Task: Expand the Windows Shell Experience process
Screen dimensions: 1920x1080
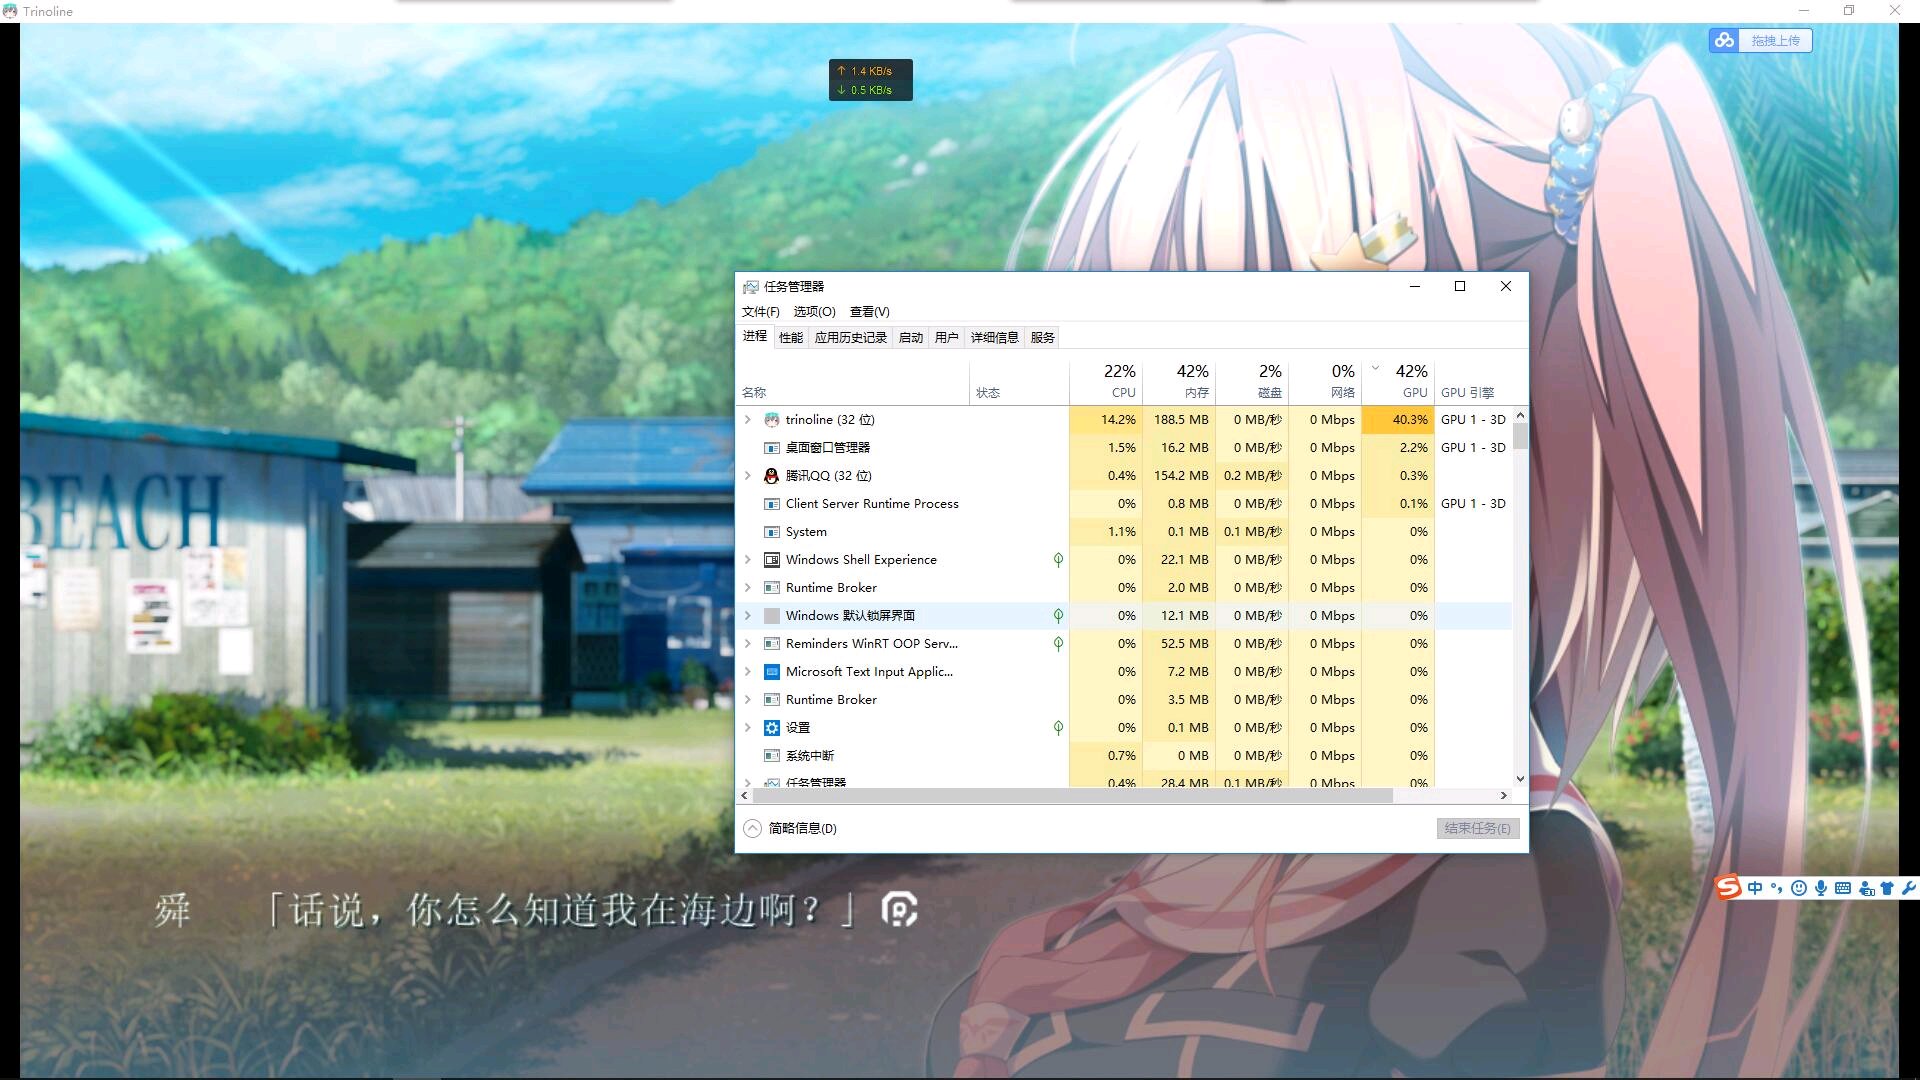Action: coord(747,560)
